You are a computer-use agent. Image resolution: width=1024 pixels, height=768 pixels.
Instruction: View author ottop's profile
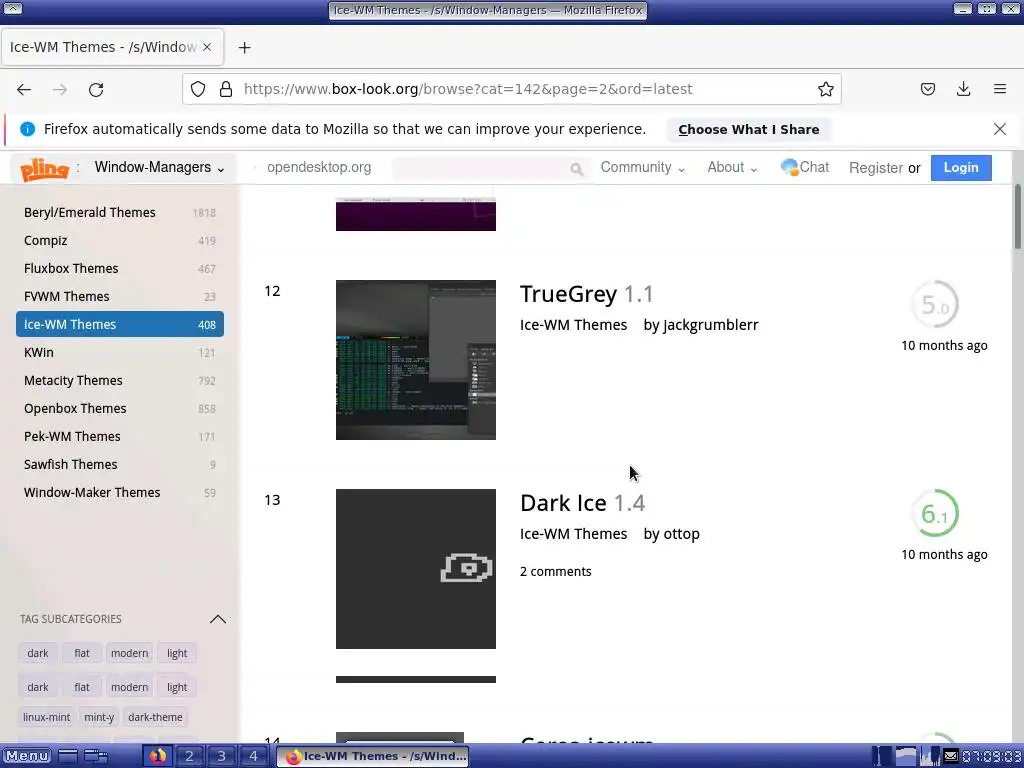pyautogui.click(x=681, y=534)
